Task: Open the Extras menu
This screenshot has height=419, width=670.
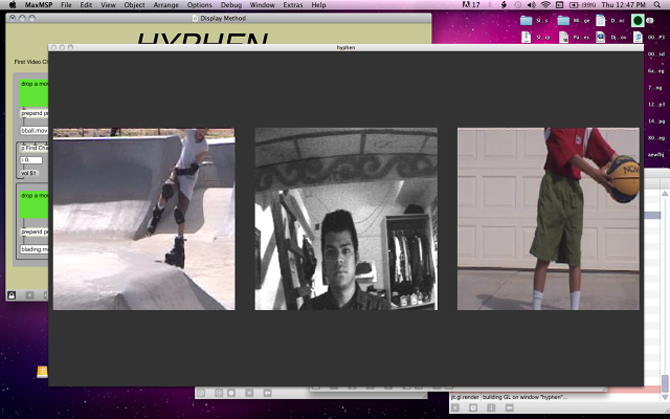Action: point(293,5)
